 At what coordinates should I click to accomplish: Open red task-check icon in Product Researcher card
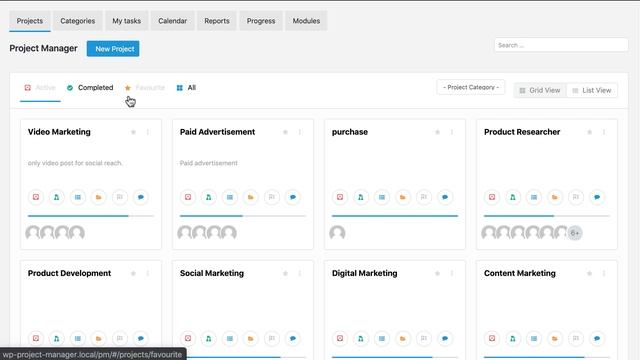492,197
